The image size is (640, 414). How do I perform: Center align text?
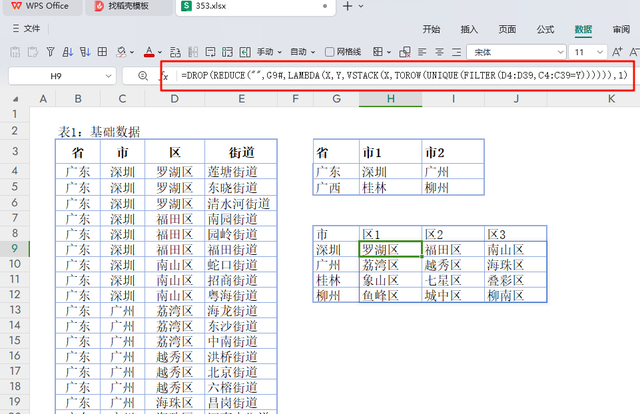[439, 52]
